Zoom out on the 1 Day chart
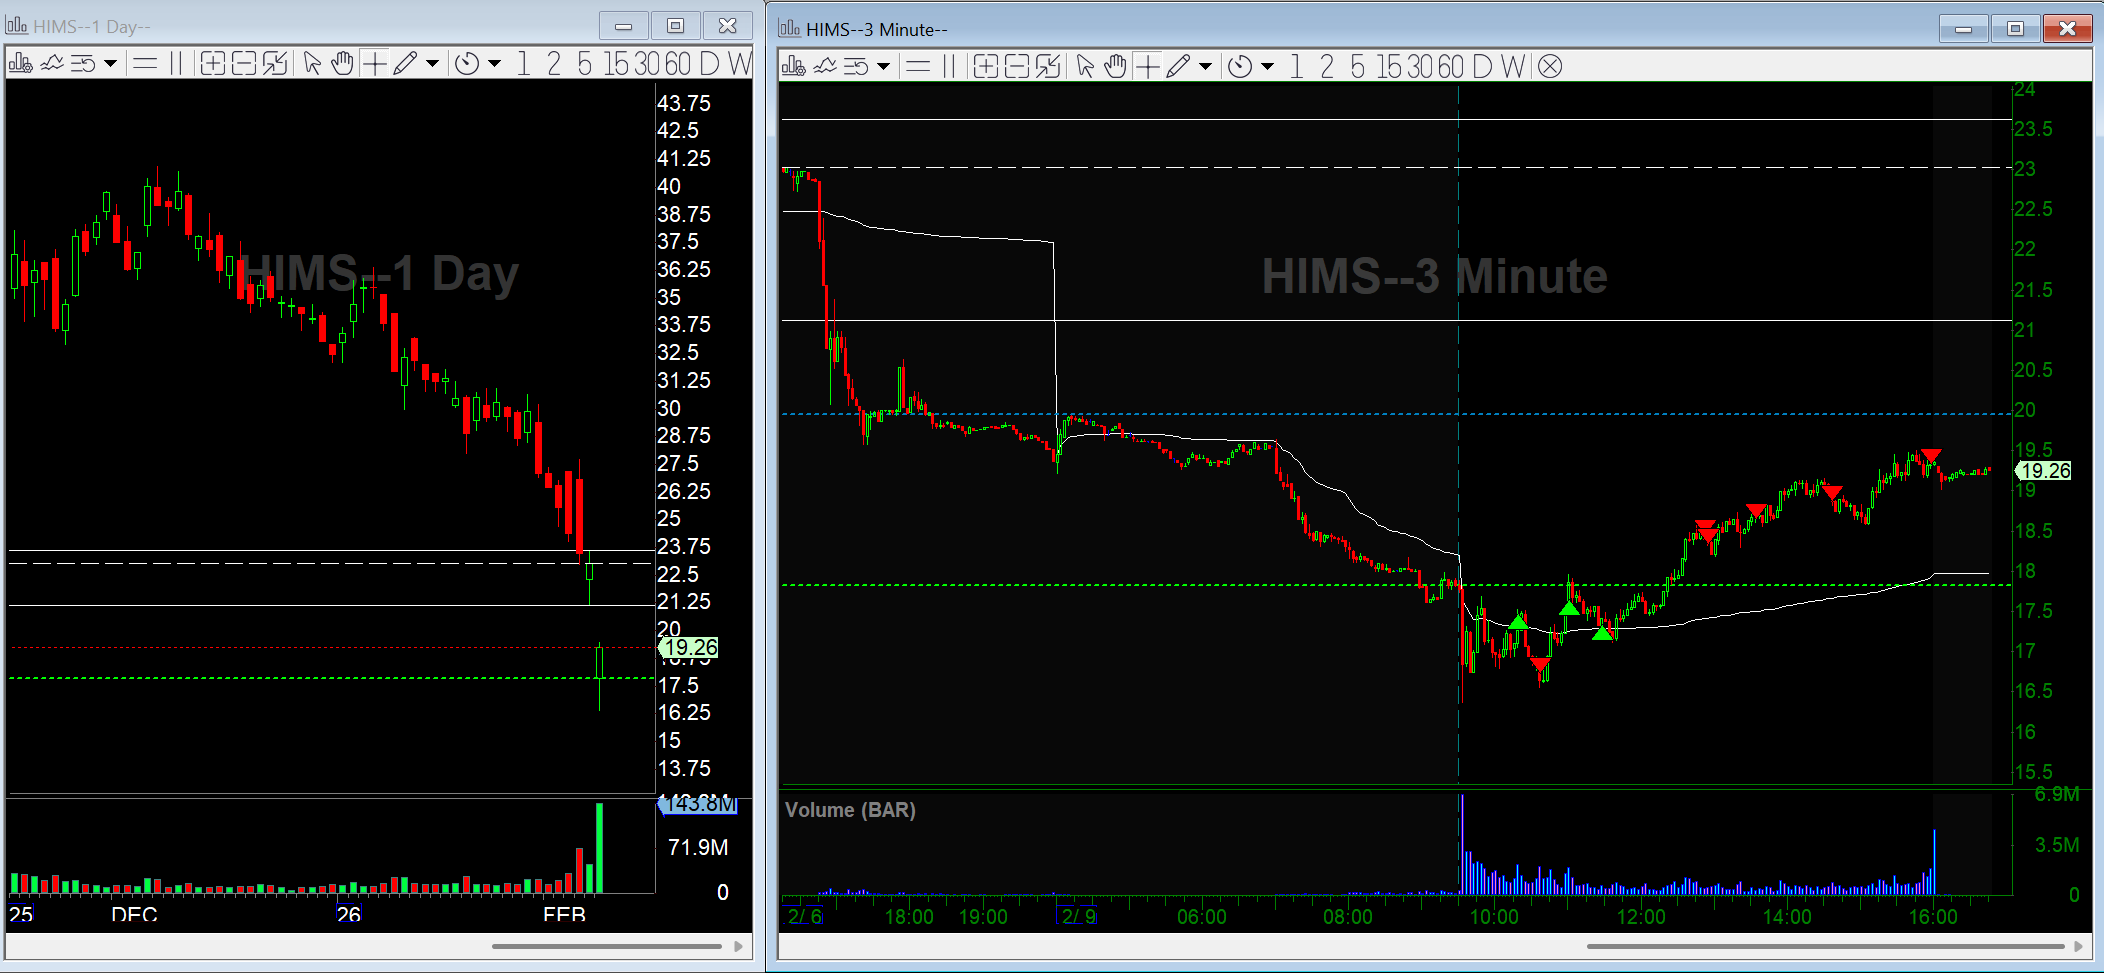Viewport: 2104px width, 973px height. 244,64
